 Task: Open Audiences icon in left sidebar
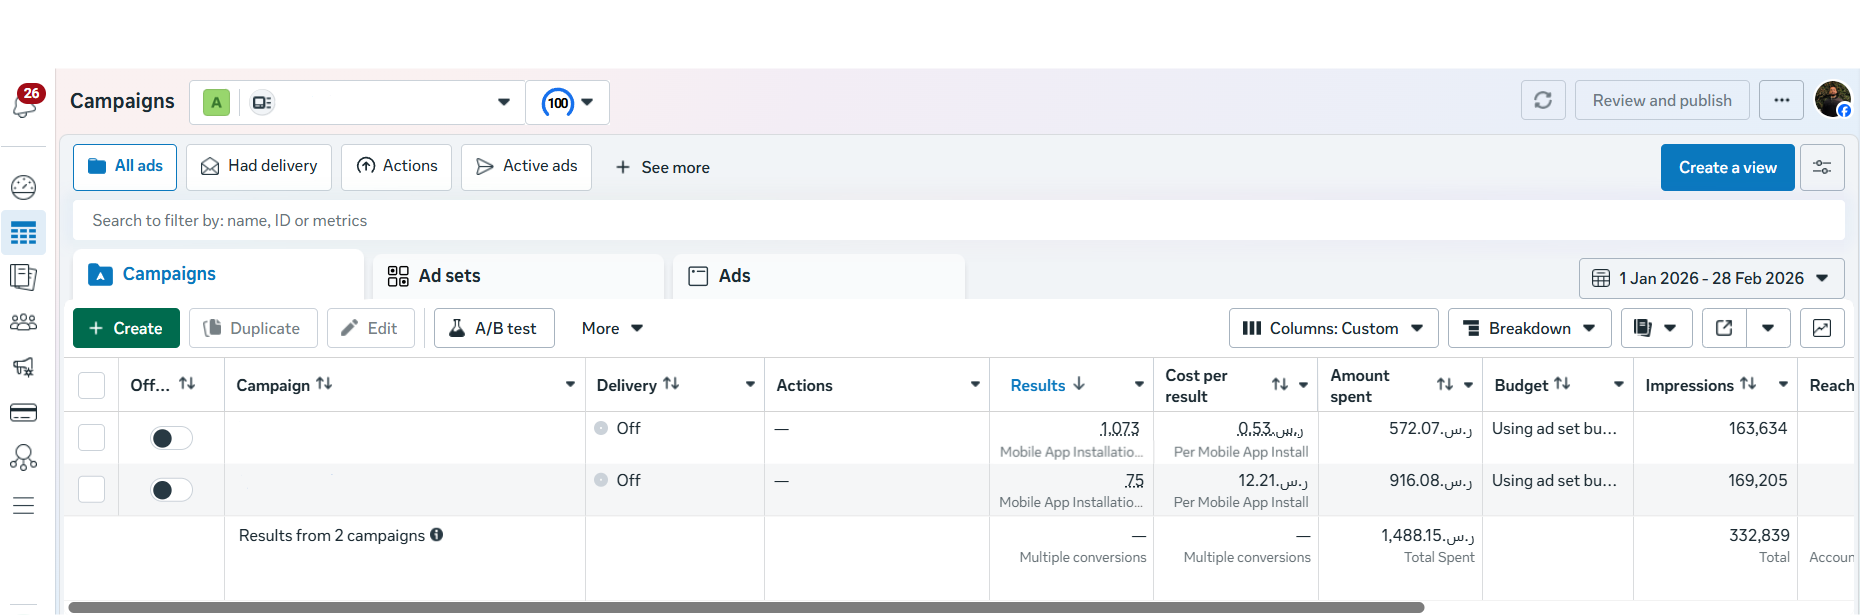click(23, 322)
